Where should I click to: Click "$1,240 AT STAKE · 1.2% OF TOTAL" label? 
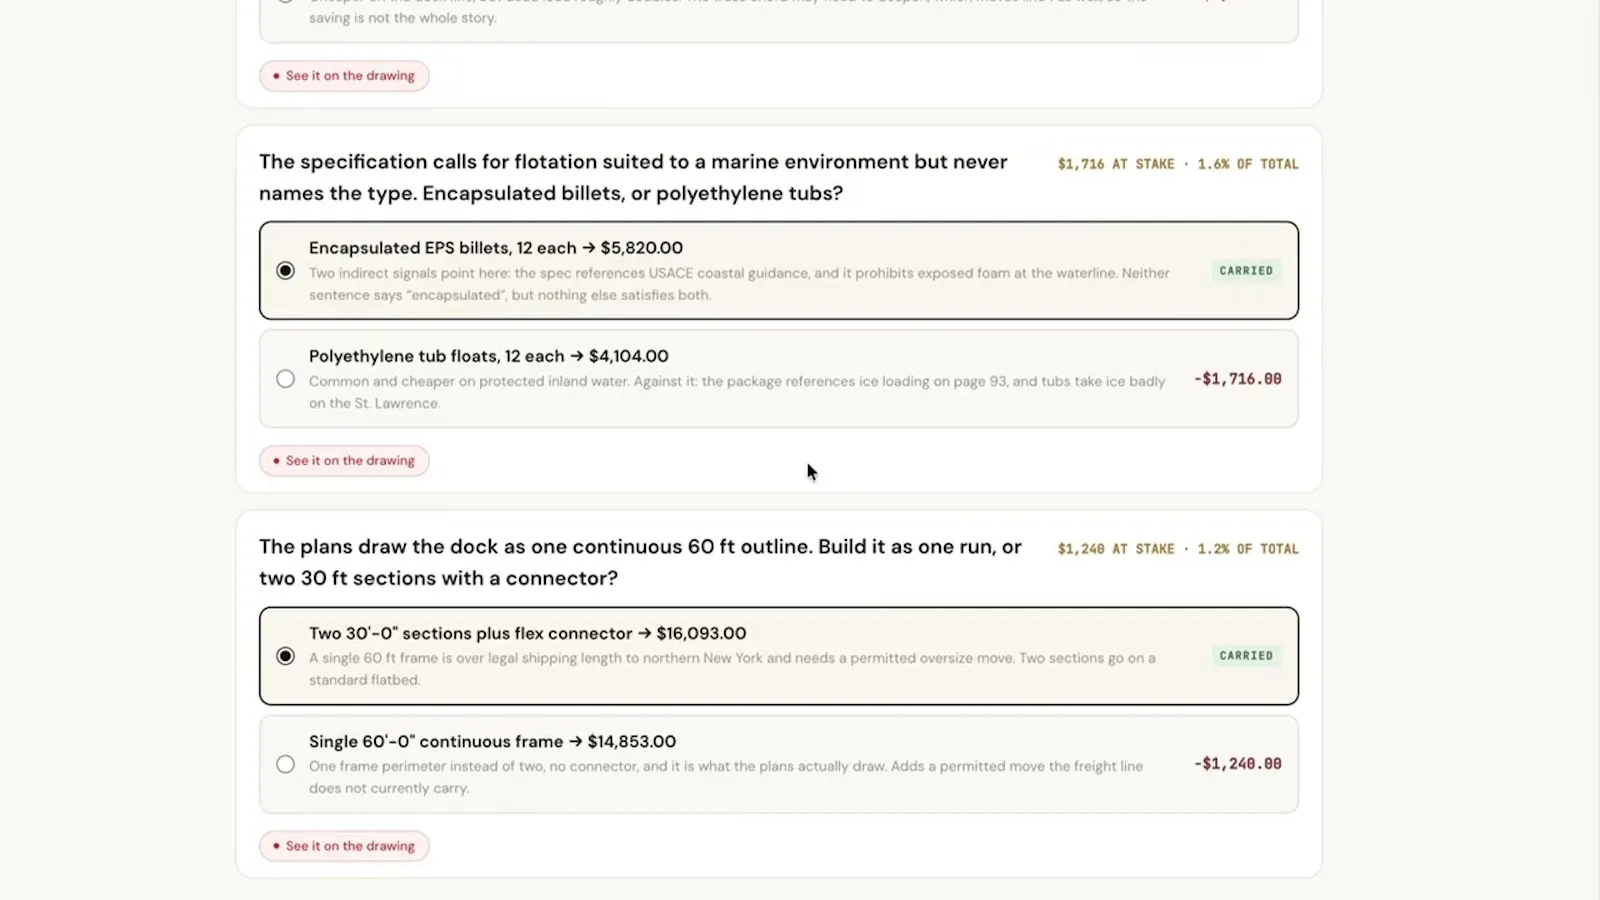1178,549
